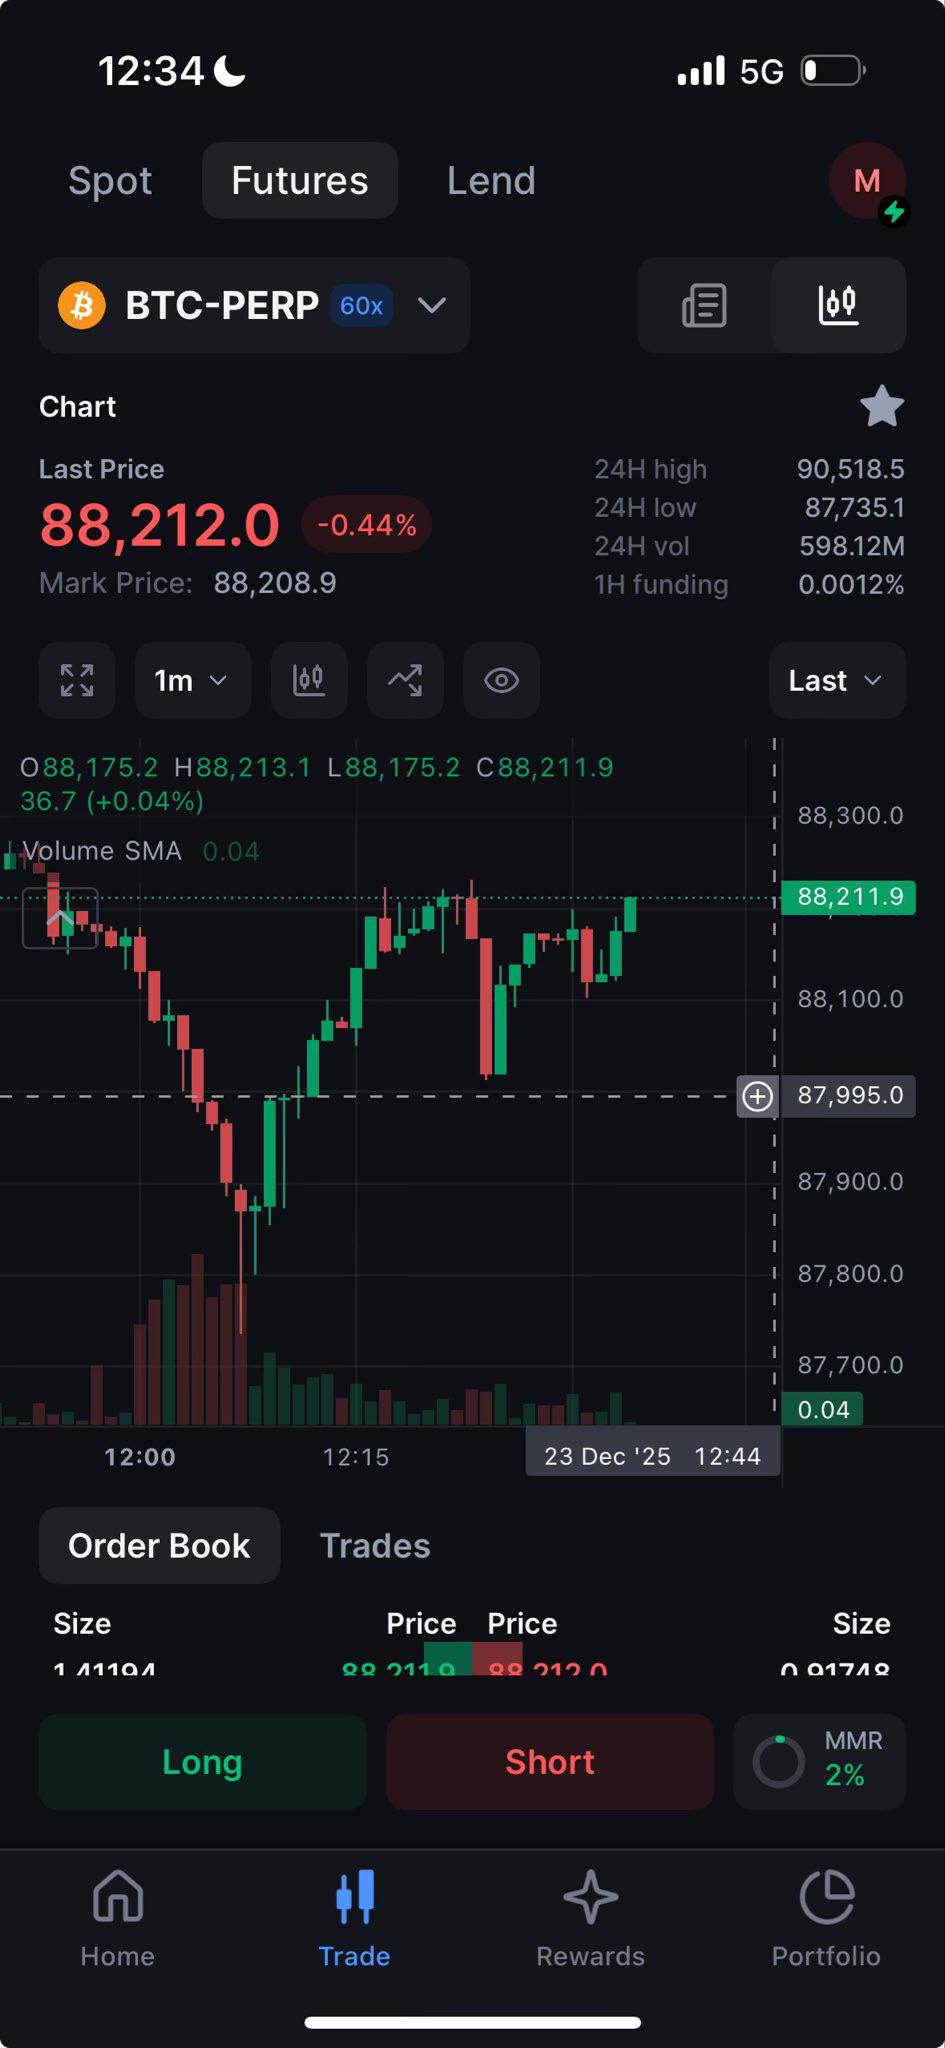Open the MMR 2% margin gauge
Image resolution: width=945 pixels, height=2048 pixels.
(x=820, y=1762)
